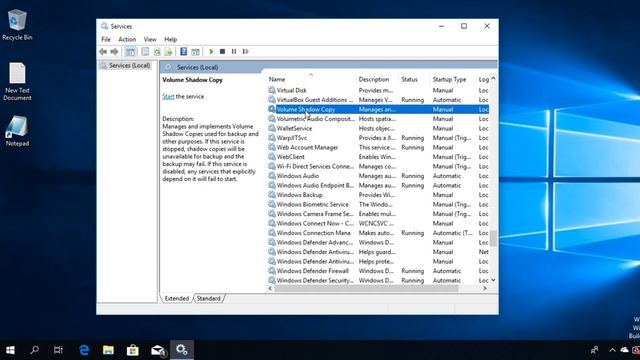This screenshot has height=360, width=640.
Task: Open Task View on the taskbar
Action: [58, 350]
